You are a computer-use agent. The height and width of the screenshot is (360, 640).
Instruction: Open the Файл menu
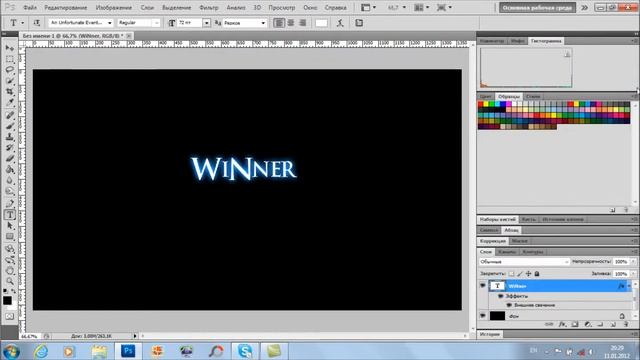30,7
